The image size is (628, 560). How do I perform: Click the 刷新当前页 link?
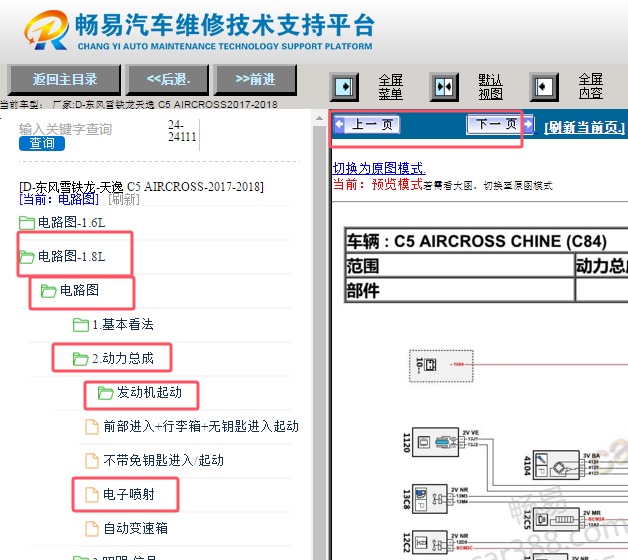pyautogui.click(x=584, y=127)
